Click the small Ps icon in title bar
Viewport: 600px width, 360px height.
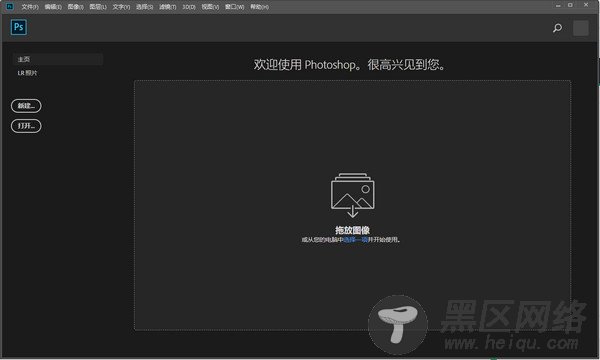(10, 6)
